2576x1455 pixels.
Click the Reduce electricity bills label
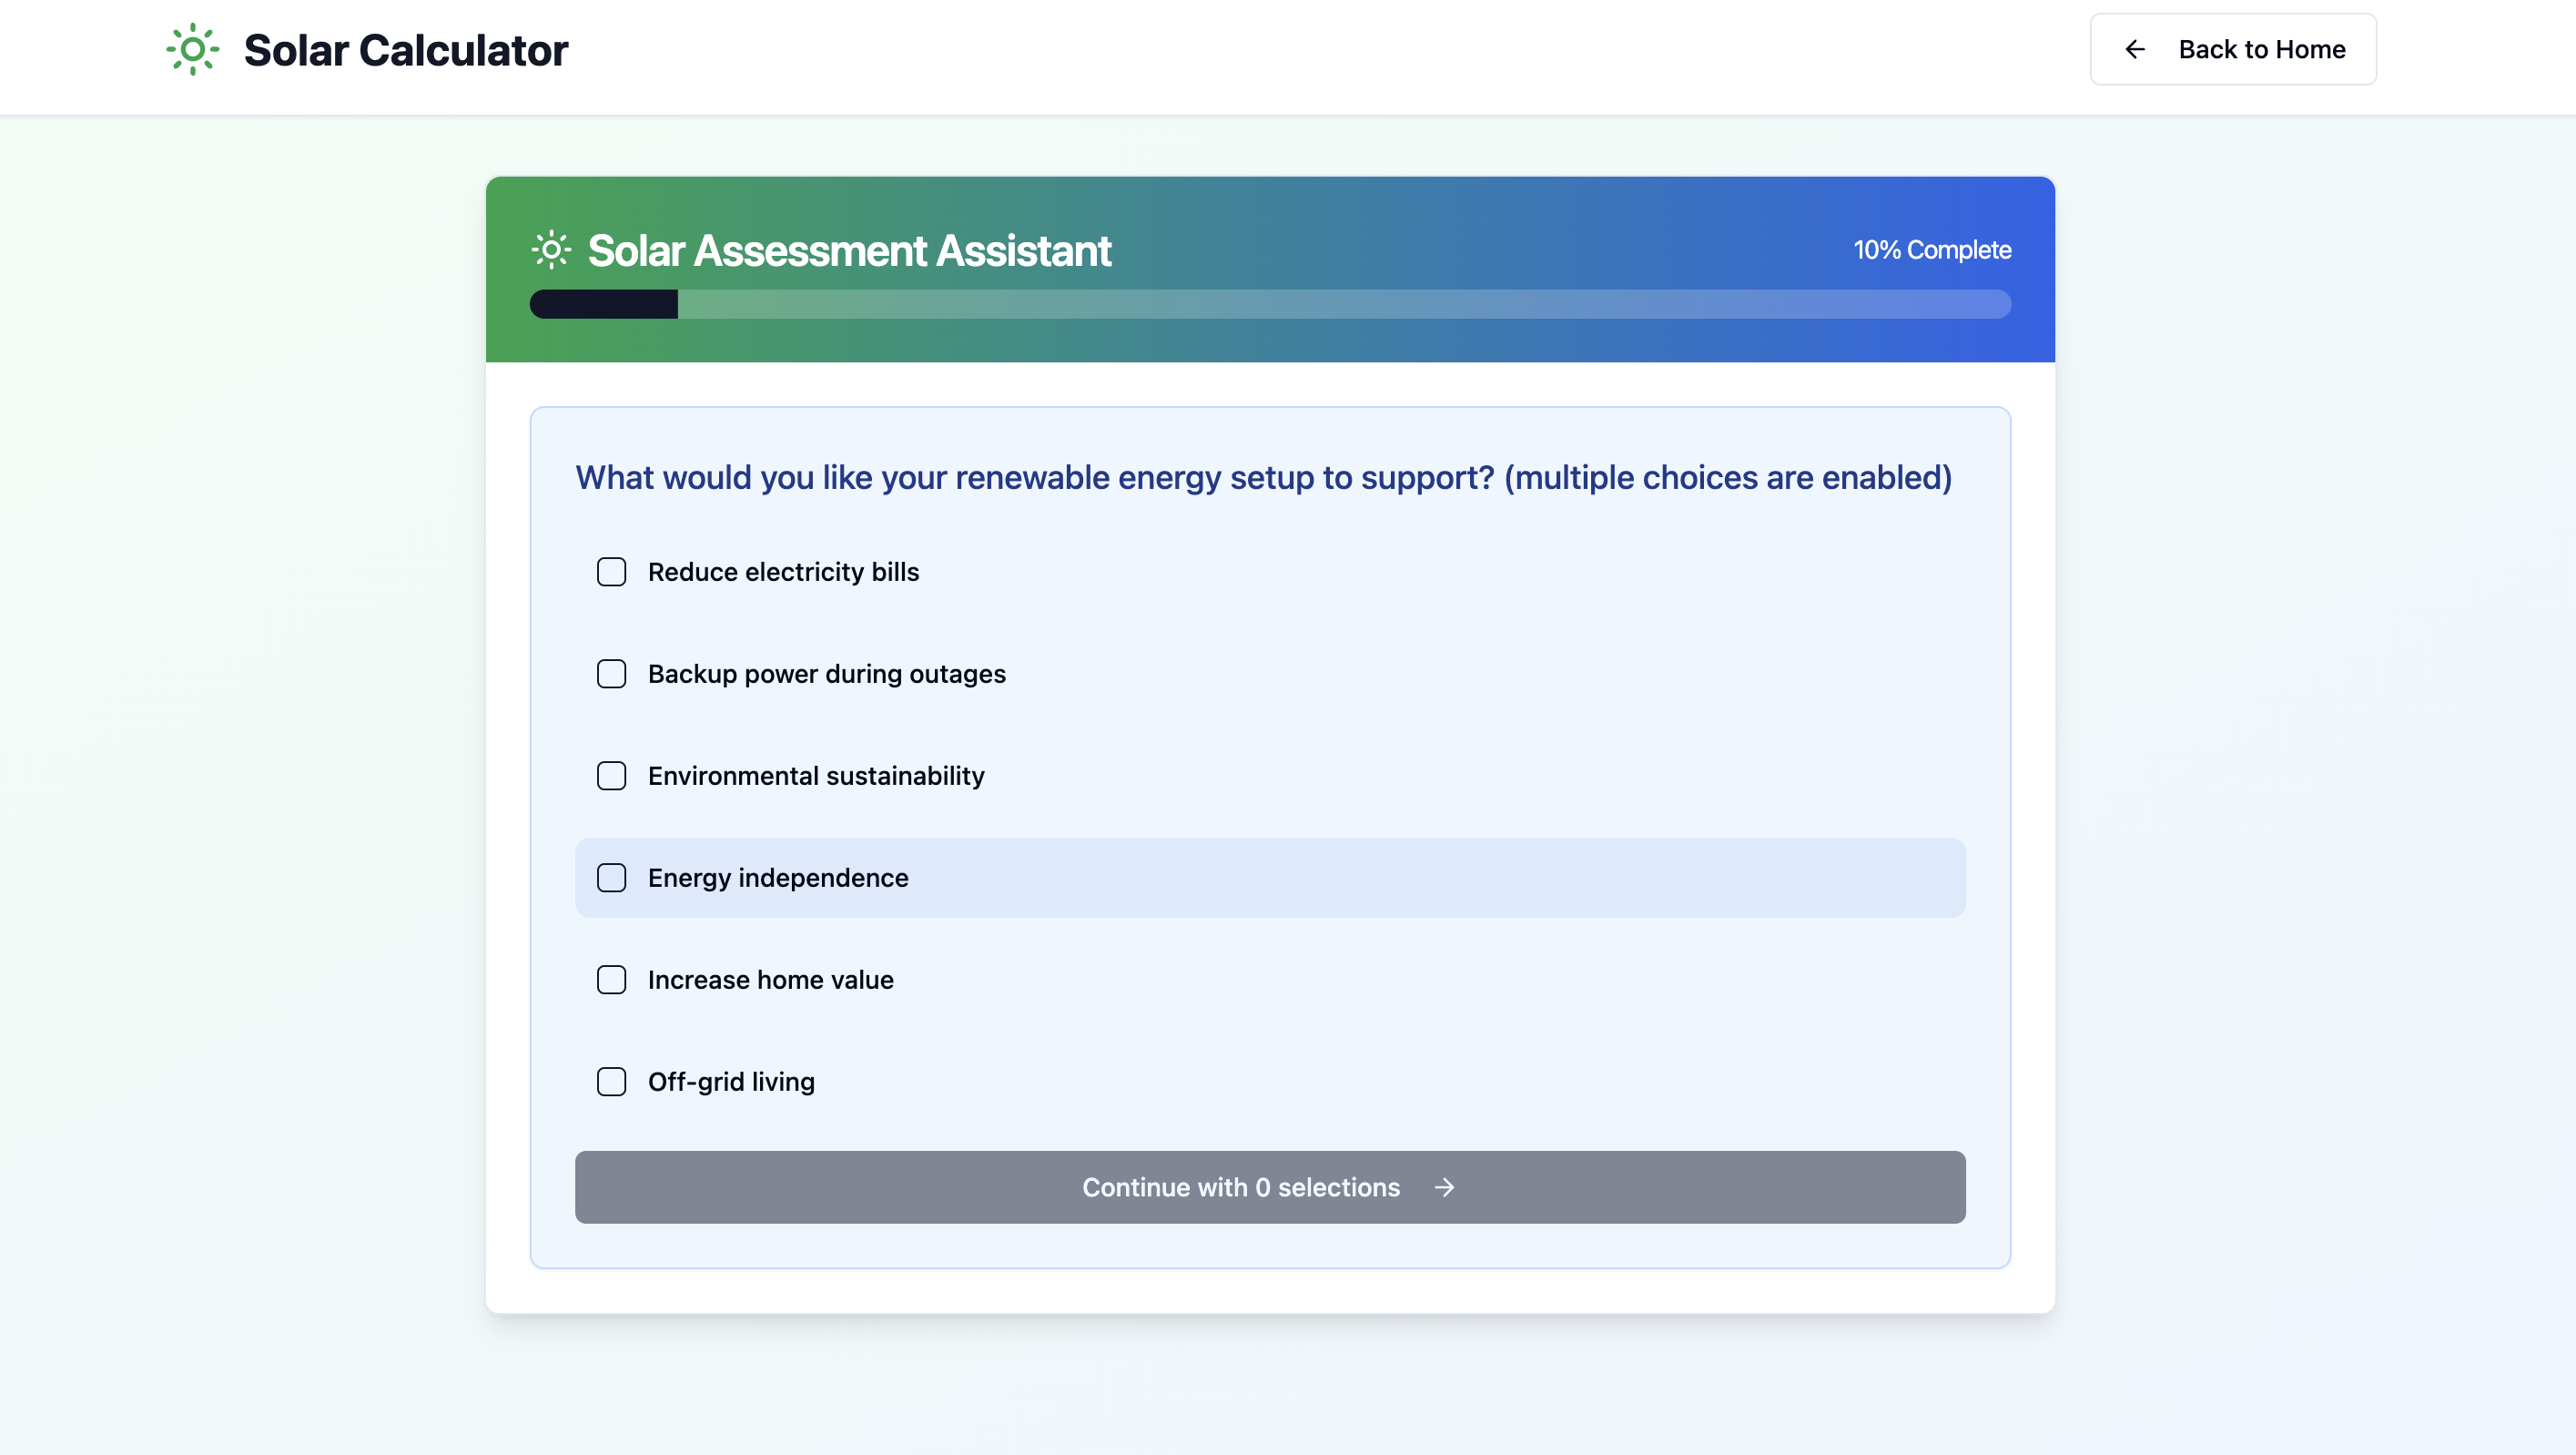point(783,572)
